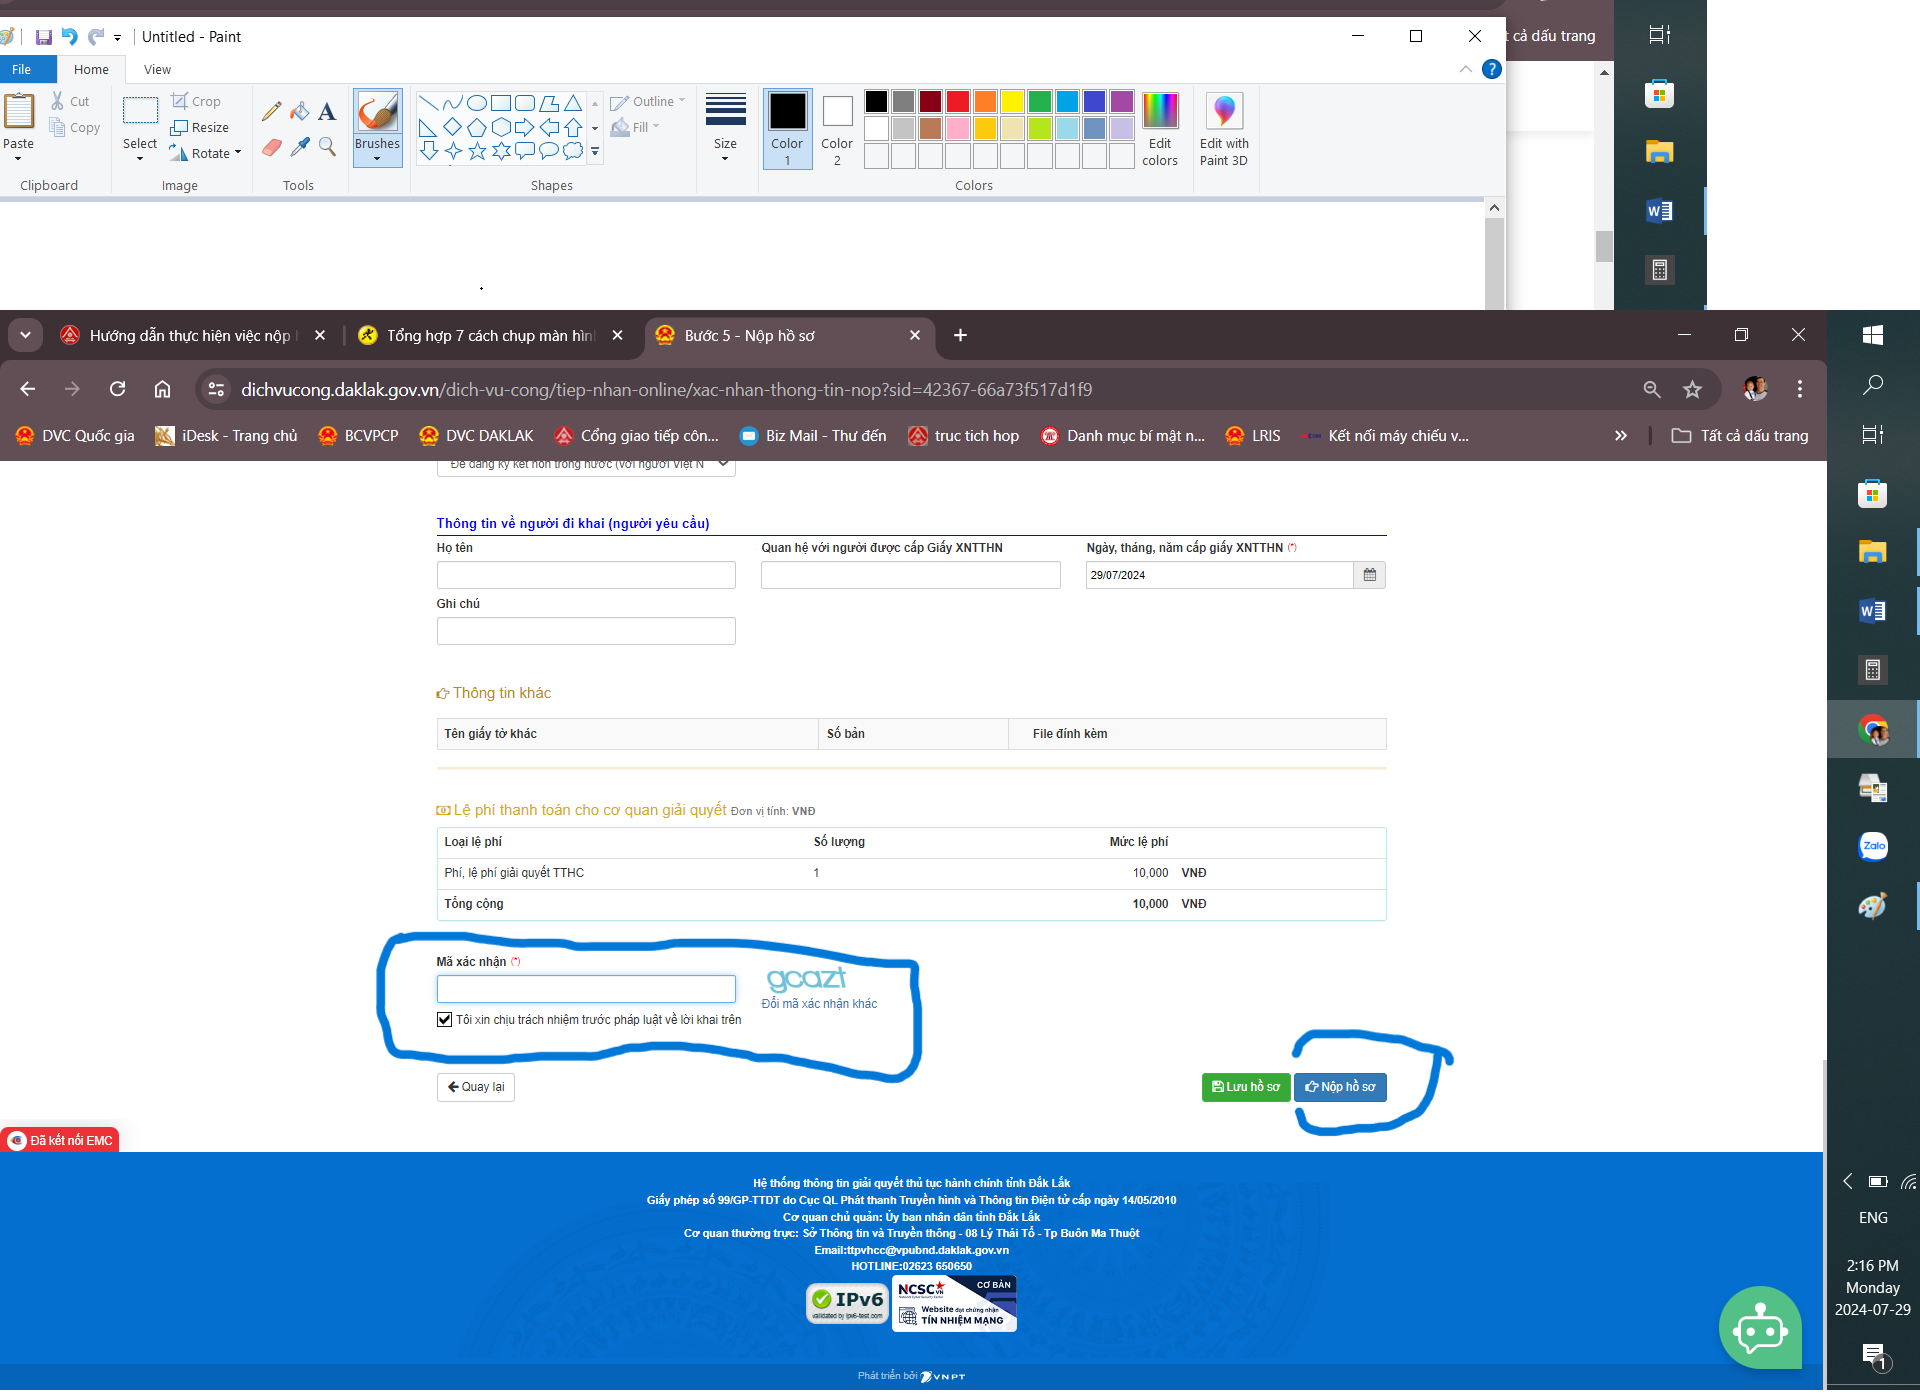
Task: Go to browser home page
Action: [x=162, y=389]
